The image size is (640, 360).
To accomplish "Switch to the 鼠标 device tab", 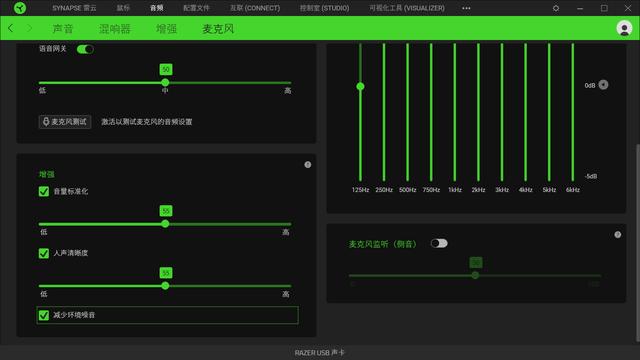I will tap(123, 8).
